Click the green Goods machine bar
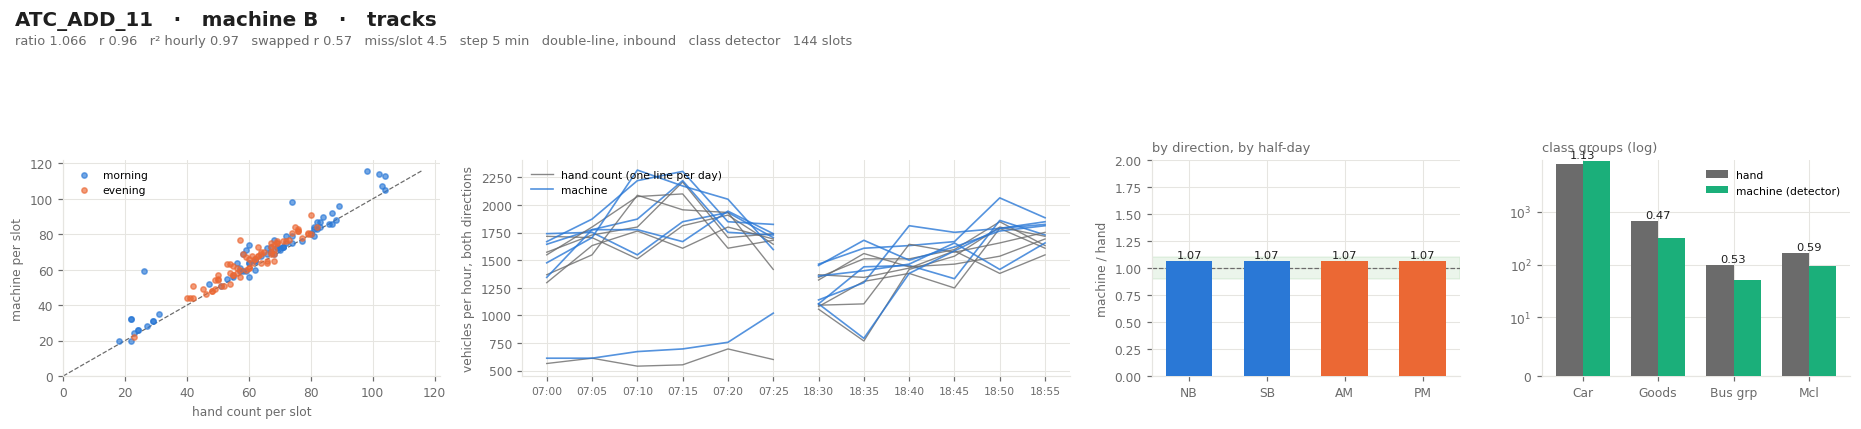Screen dimensions: 1861x429 pos(1671,307)
